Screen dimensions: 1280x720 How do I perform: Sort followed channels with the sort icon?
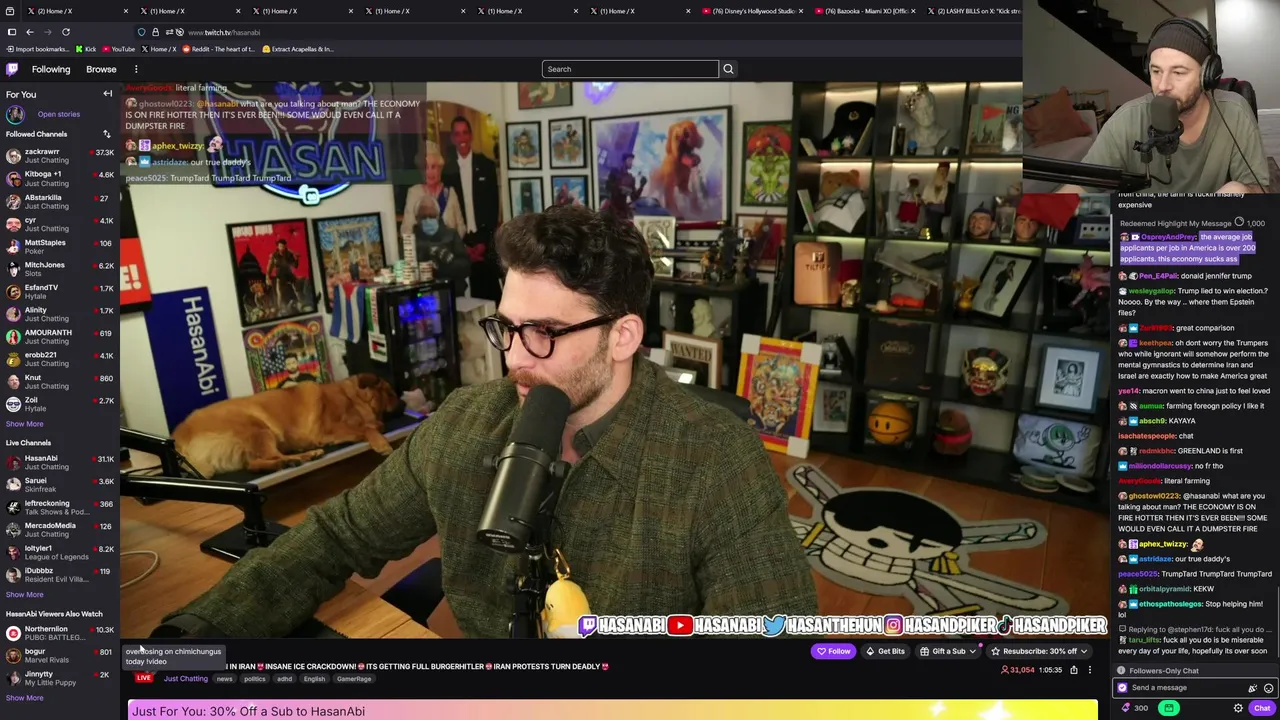tap(107, 134)
